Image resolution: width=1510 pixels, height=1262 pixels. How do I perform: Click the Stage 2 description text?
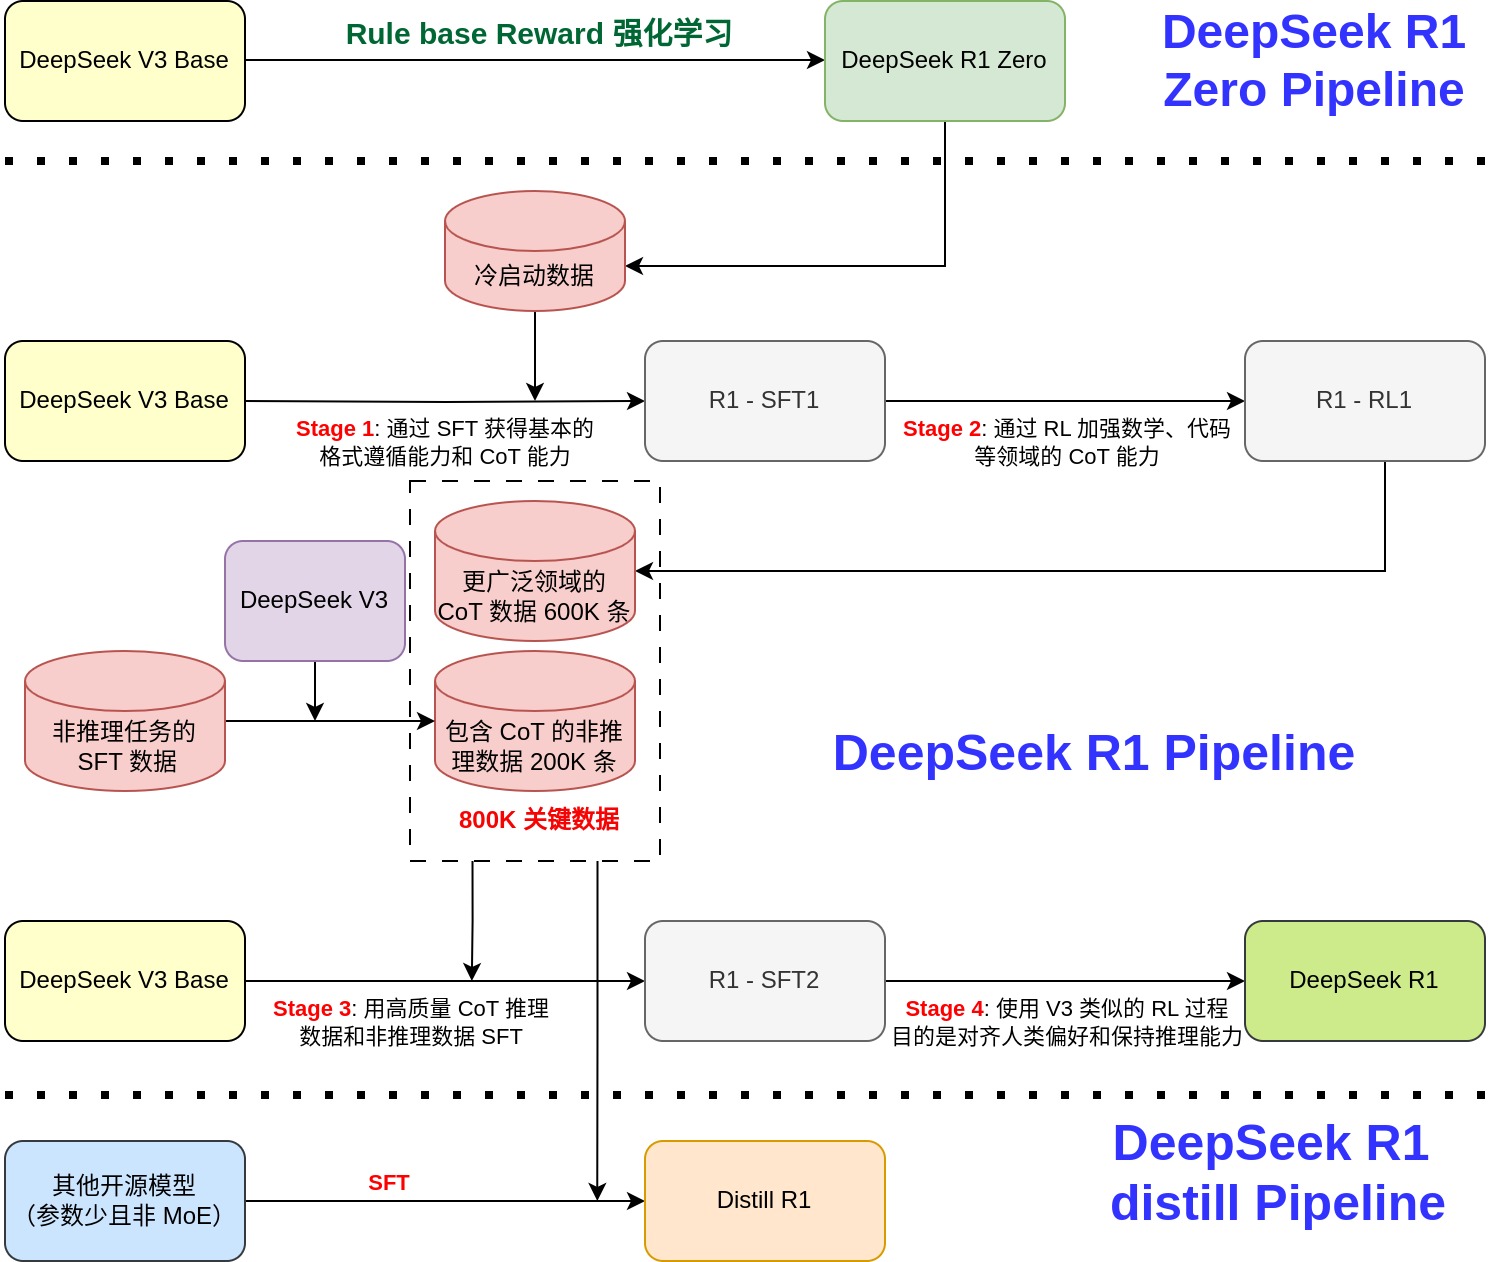point(1066,443)
